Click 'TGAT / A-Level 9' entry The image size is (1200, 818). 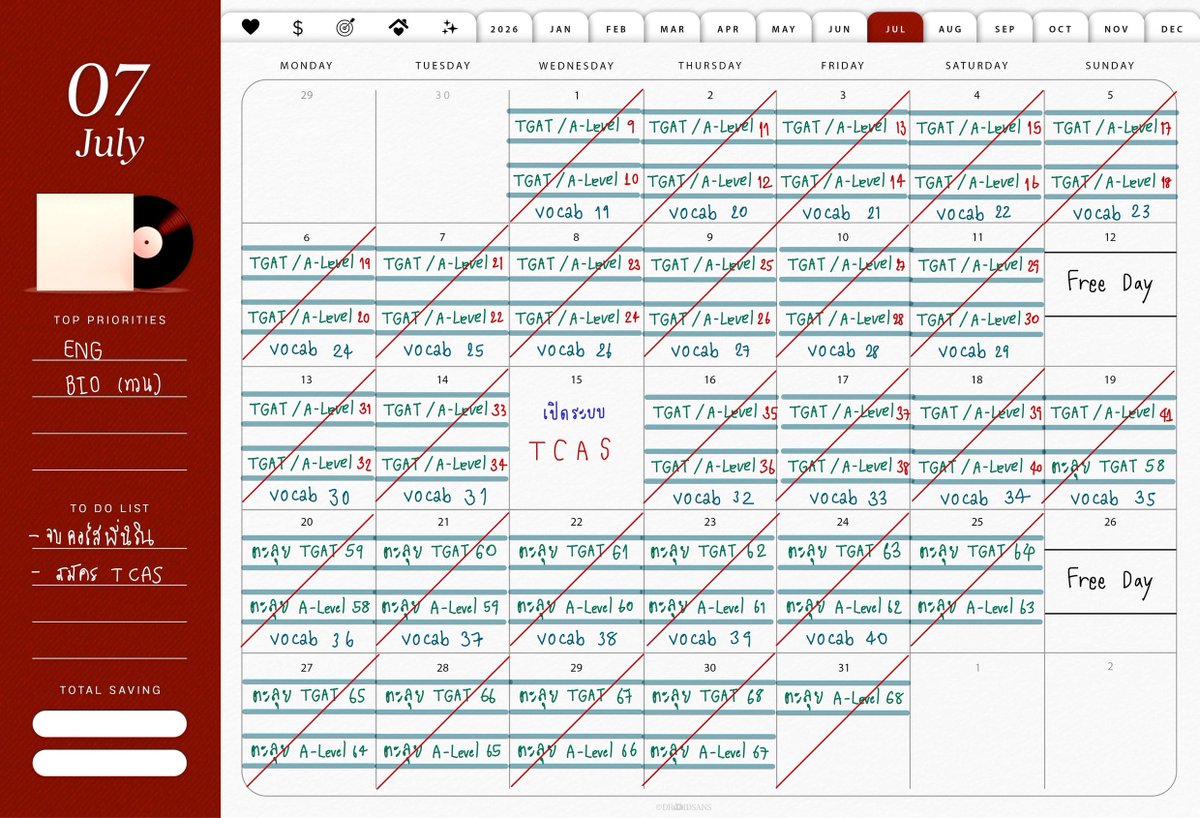click(x=575, y=127)
